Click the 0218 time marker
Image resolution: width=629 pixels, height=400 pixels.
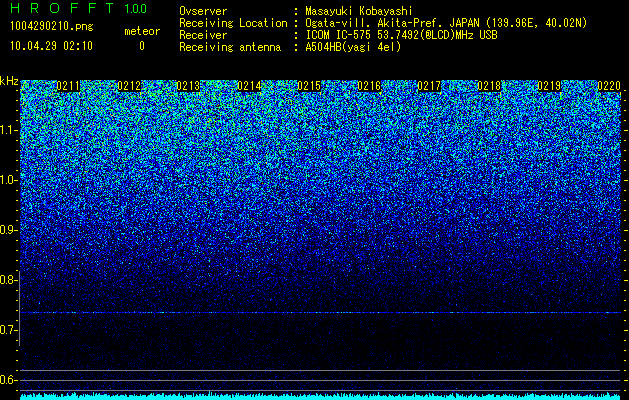(489, 86)
